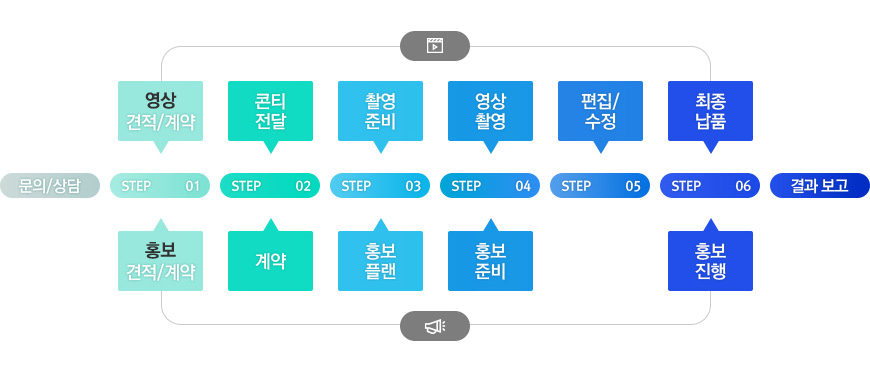Open the 영상 견적/계약 box
Image resolution: width=870 pixels, height=373 pixels.
[160, 111]
